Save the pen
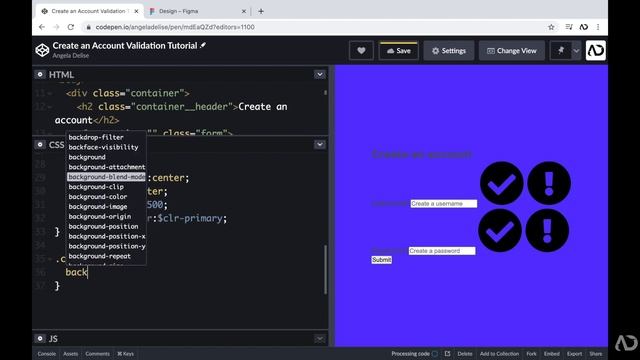The height and width of the screenshot is (360, 640). click(398, 51)
